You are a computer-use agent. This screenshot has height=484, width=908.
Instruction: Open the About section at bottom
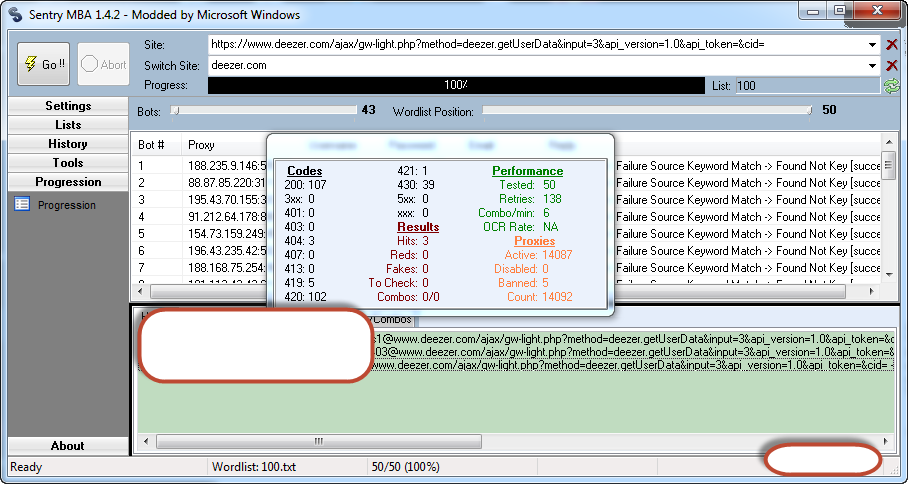click(x=68, y=446)
